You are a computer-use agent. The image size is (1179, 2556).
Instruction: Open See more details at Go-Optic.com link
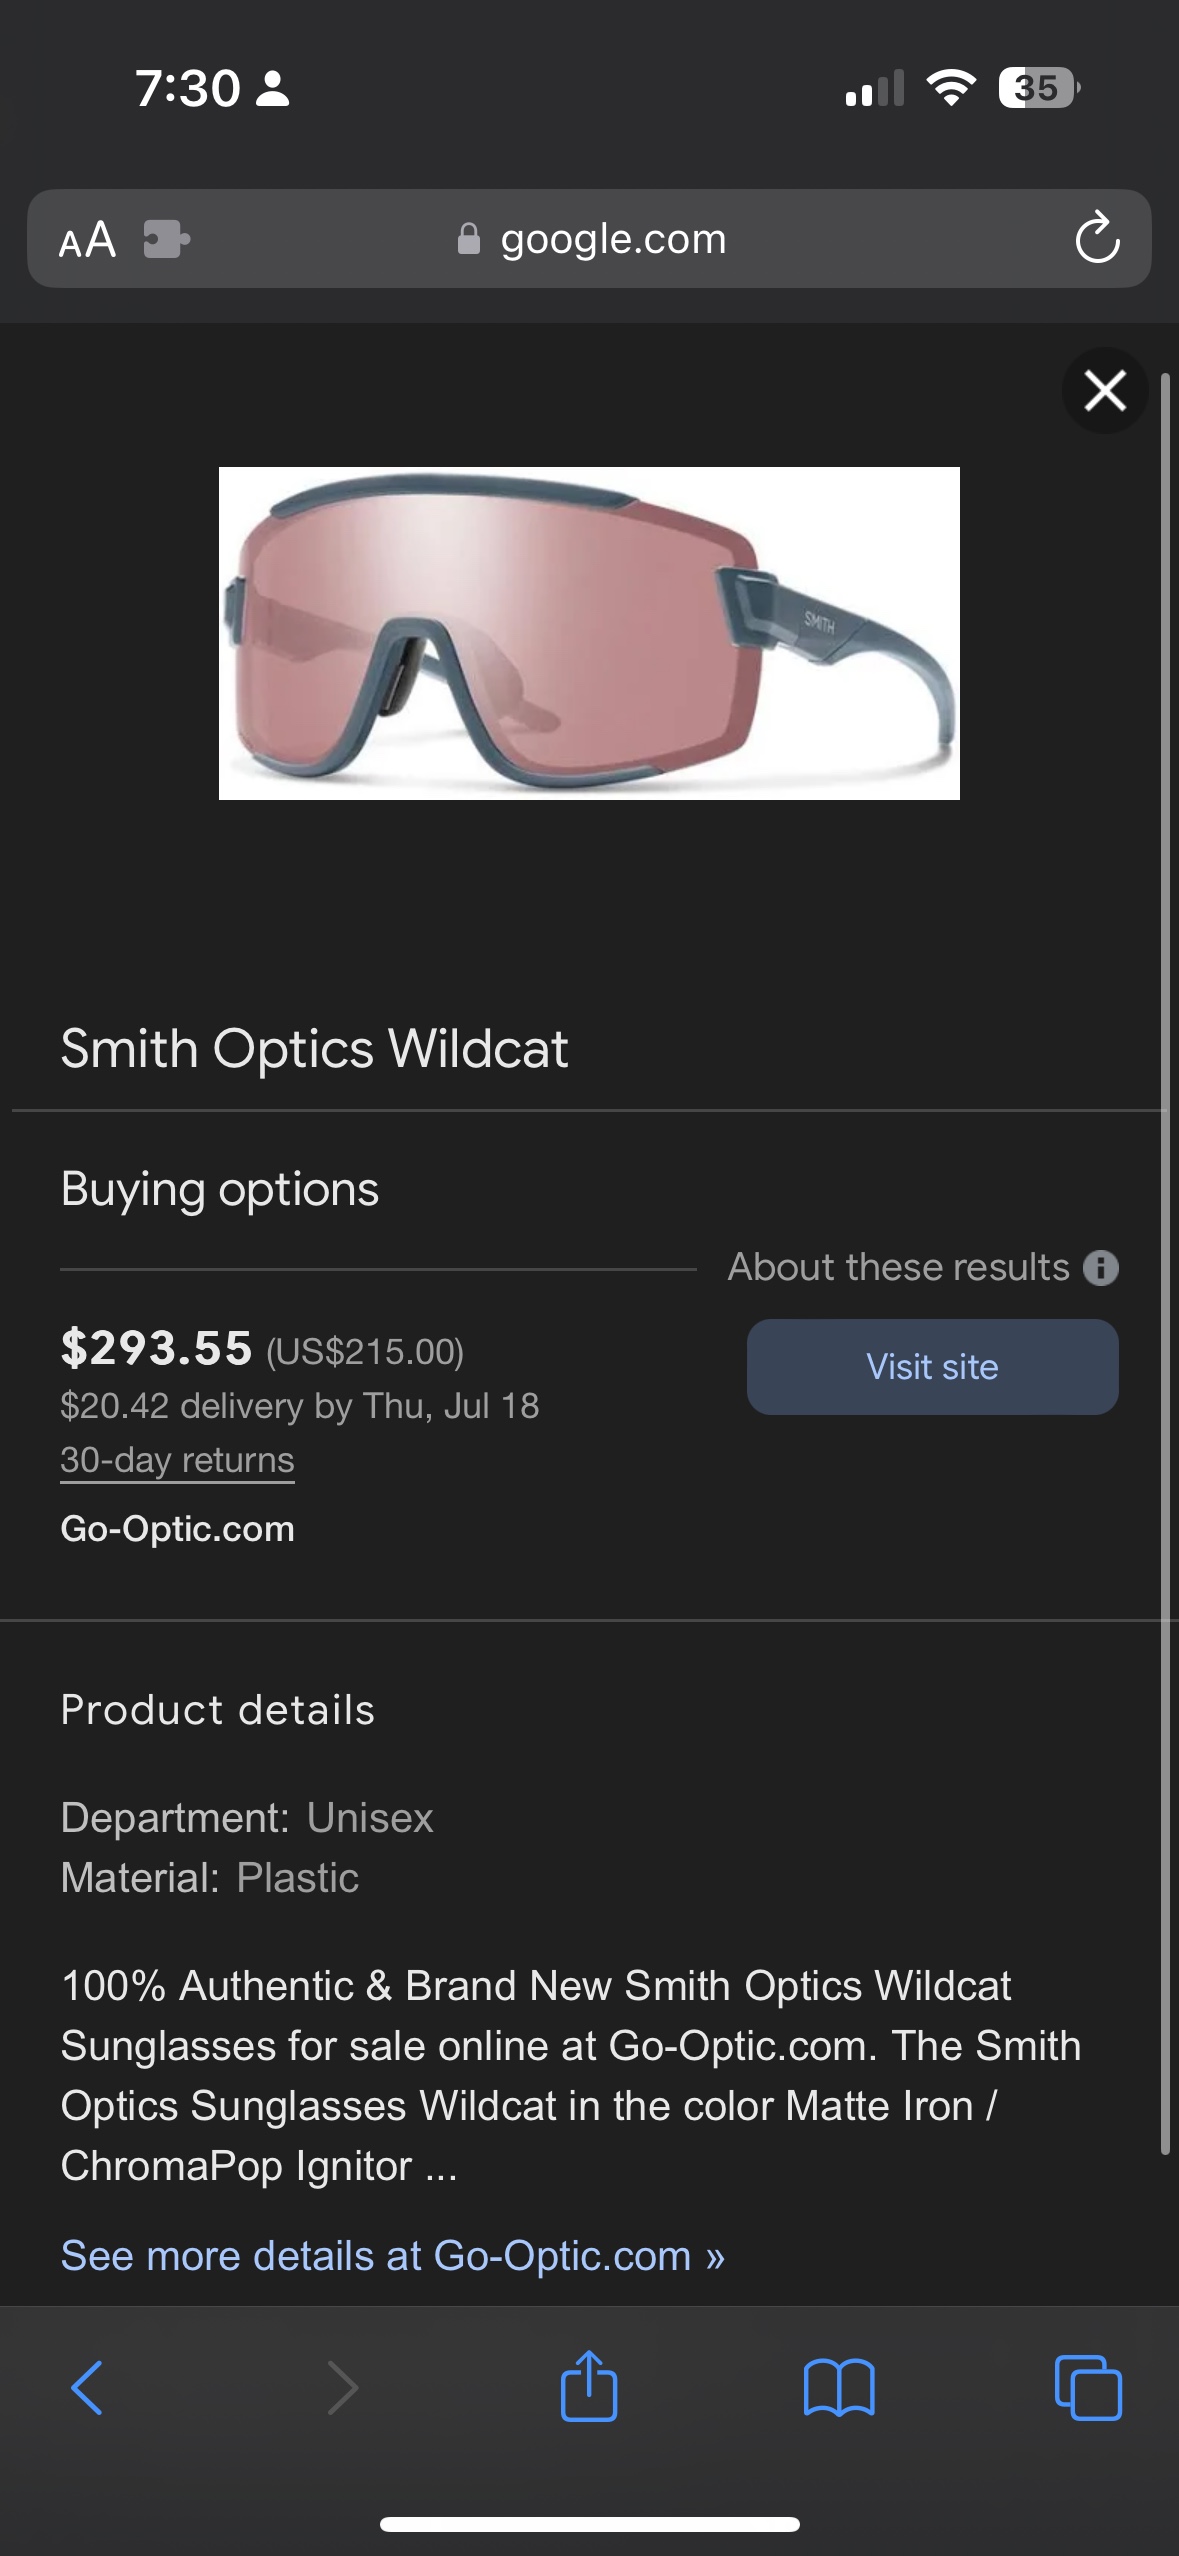[x=392, y=2256]
